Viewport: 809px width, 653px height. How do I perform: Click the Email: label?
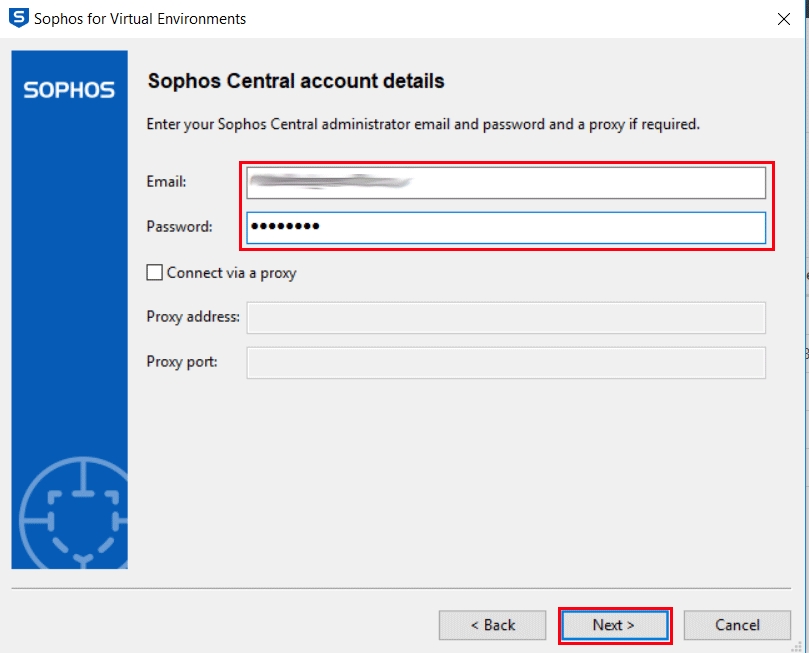coord(166,182)
